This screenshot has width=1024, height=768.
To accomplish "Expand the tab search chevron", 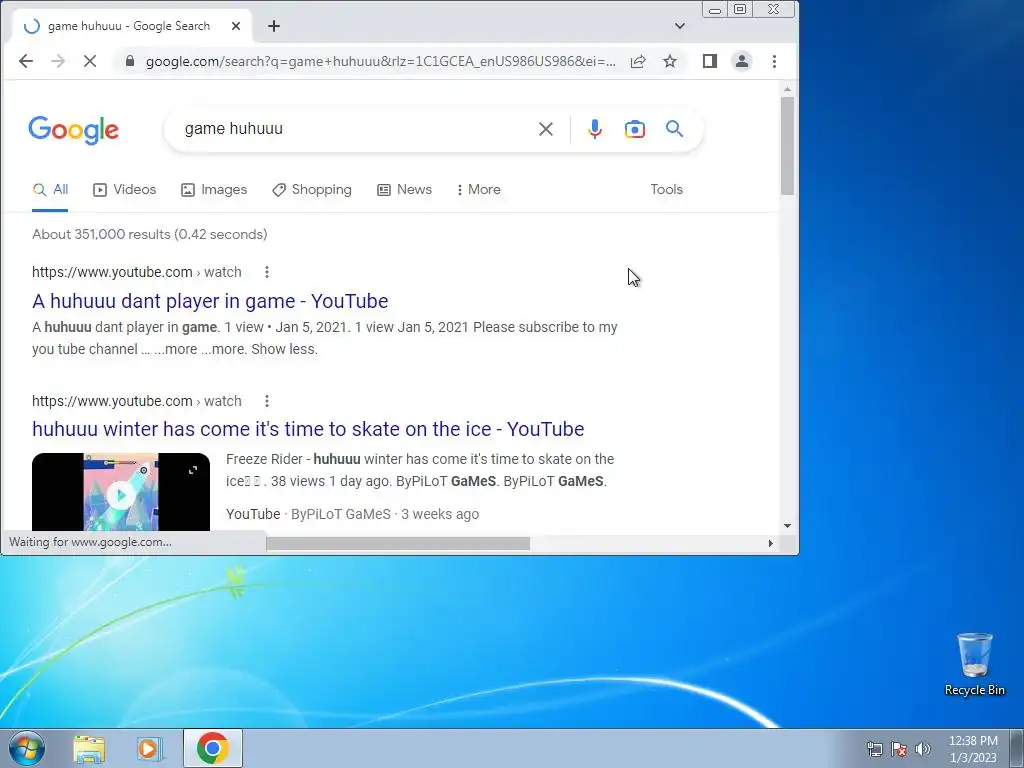I will point(680,26).
